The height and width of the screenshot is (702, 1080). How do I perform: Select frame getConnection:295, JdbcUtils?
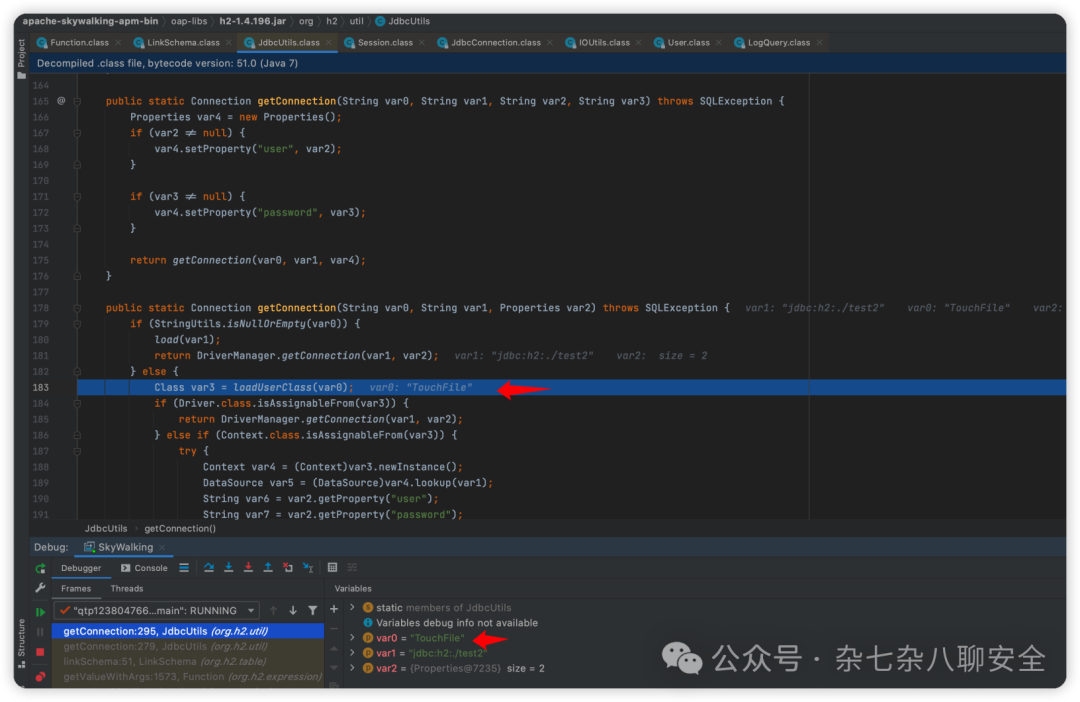tap(187, 631)
